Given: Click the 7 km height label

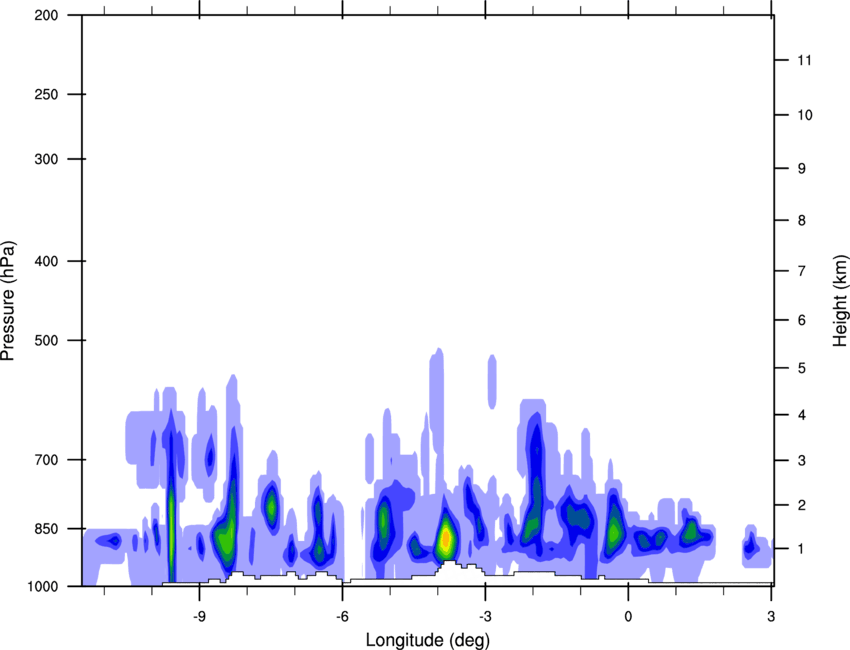Looking at the screenshot, I should point(802,271).
